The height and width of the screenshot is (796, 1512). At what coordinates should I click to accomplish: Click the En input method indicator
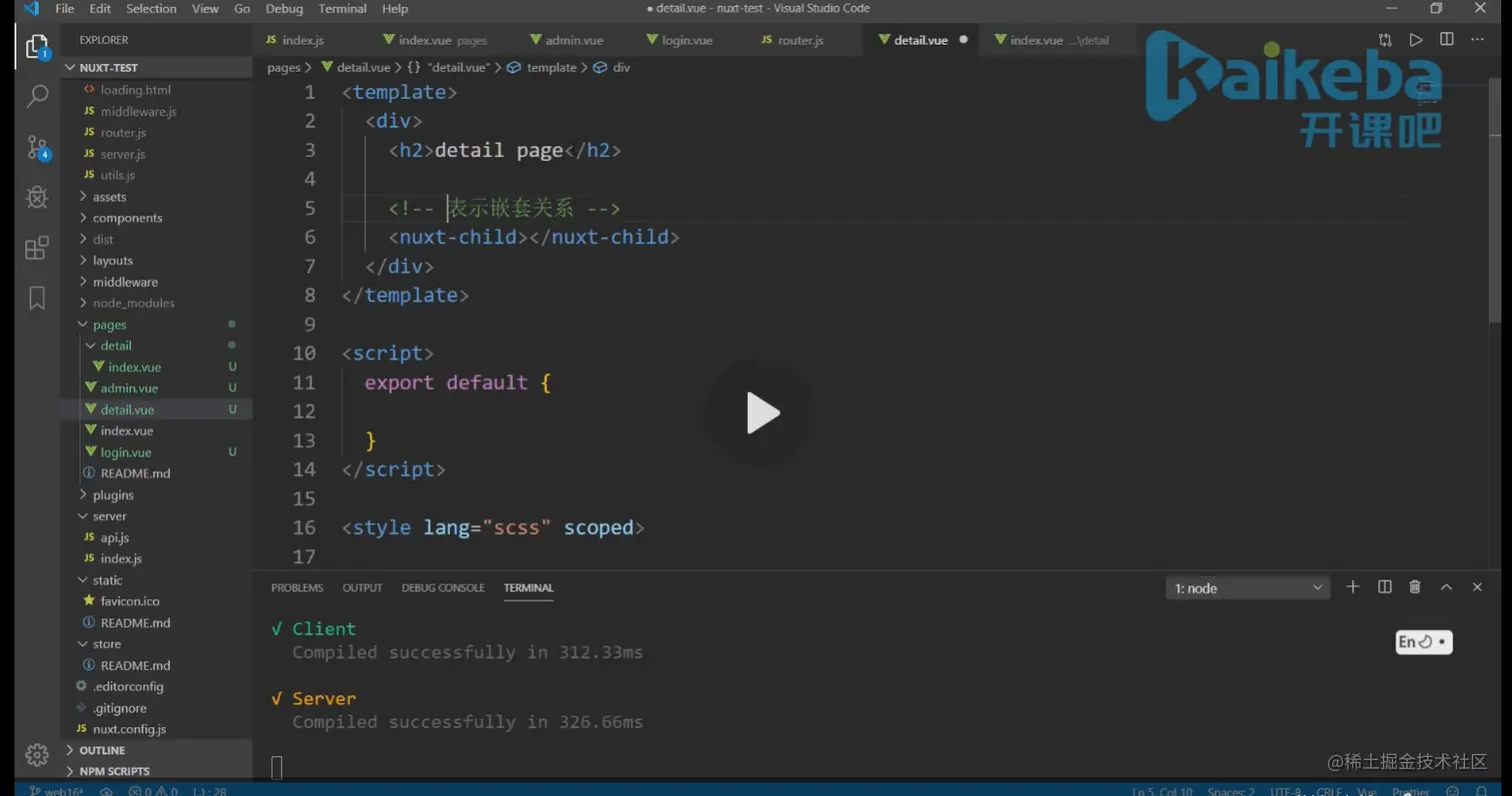[x=1424, y=642]
